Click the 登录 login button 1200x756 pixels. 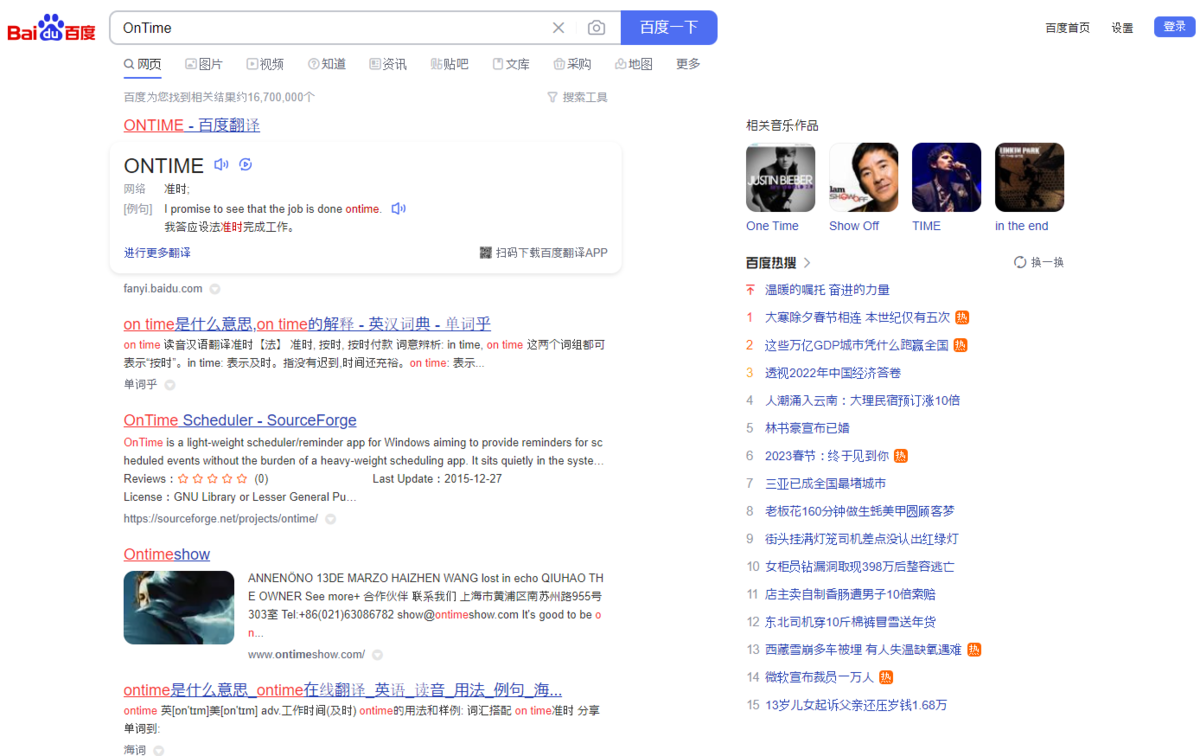click(x=1174, y=27)
